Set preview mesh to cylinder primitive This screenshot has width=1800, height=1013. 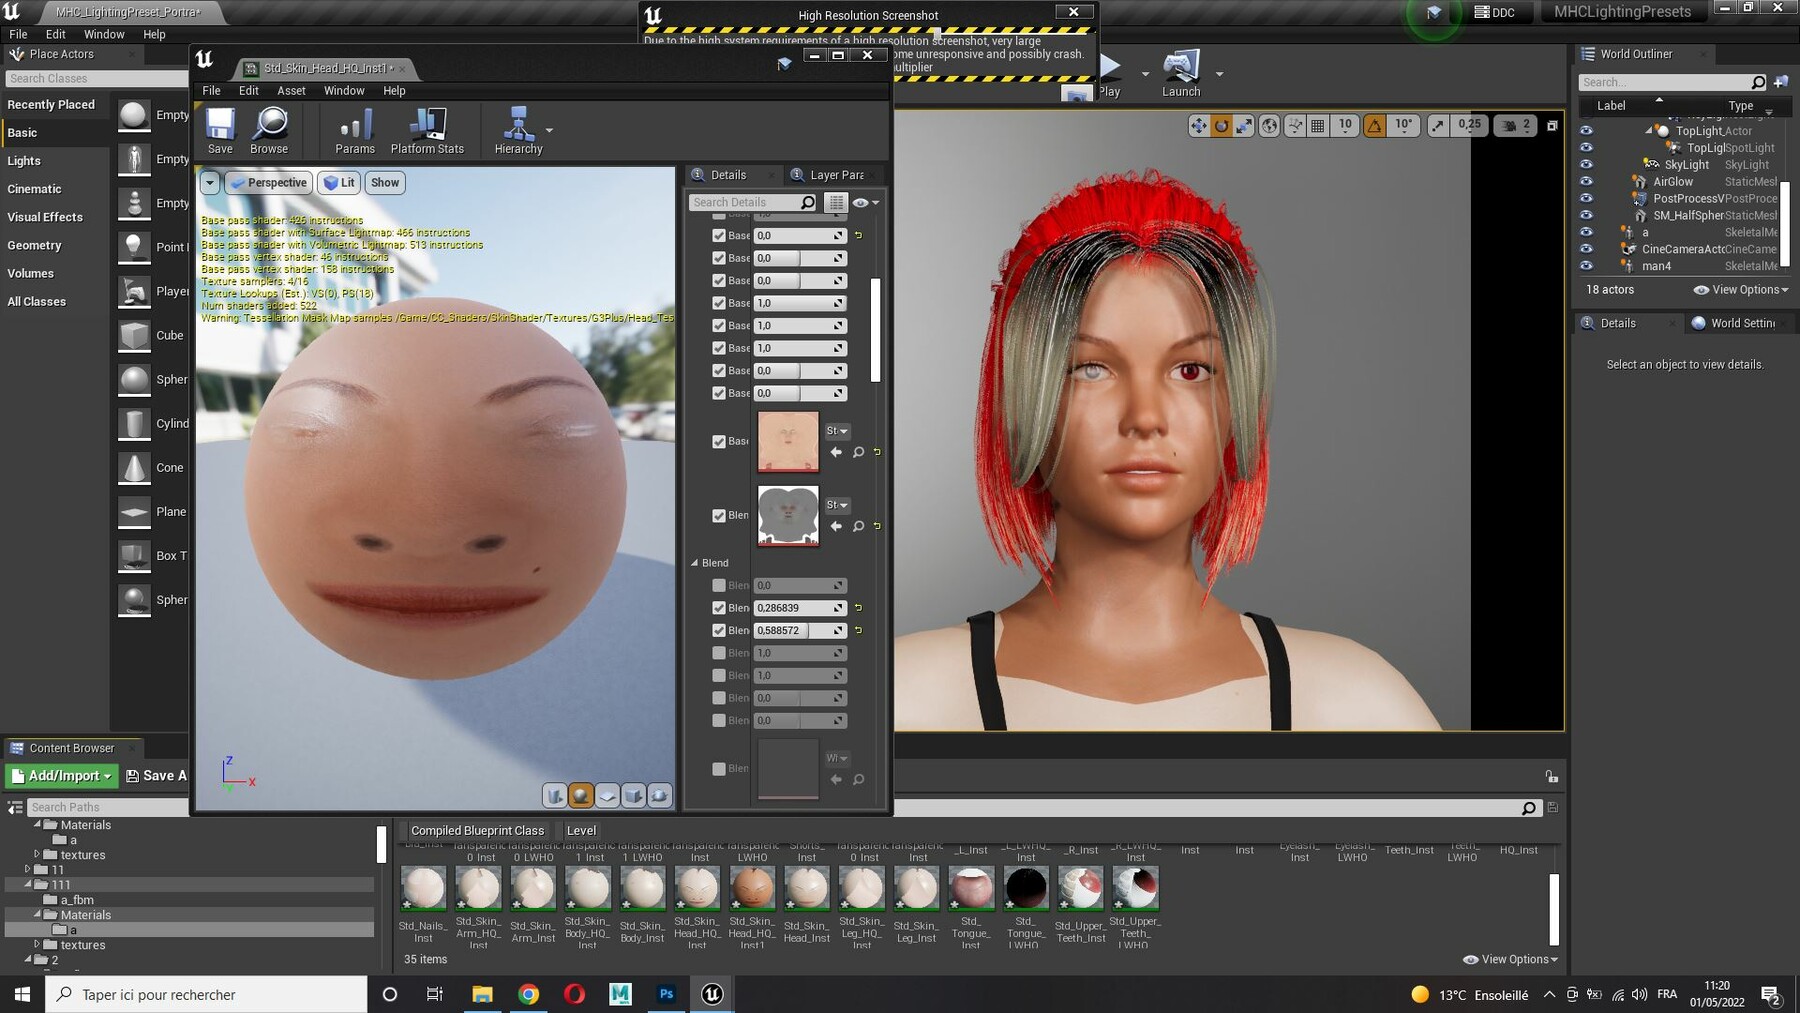(x=555, y=795)
